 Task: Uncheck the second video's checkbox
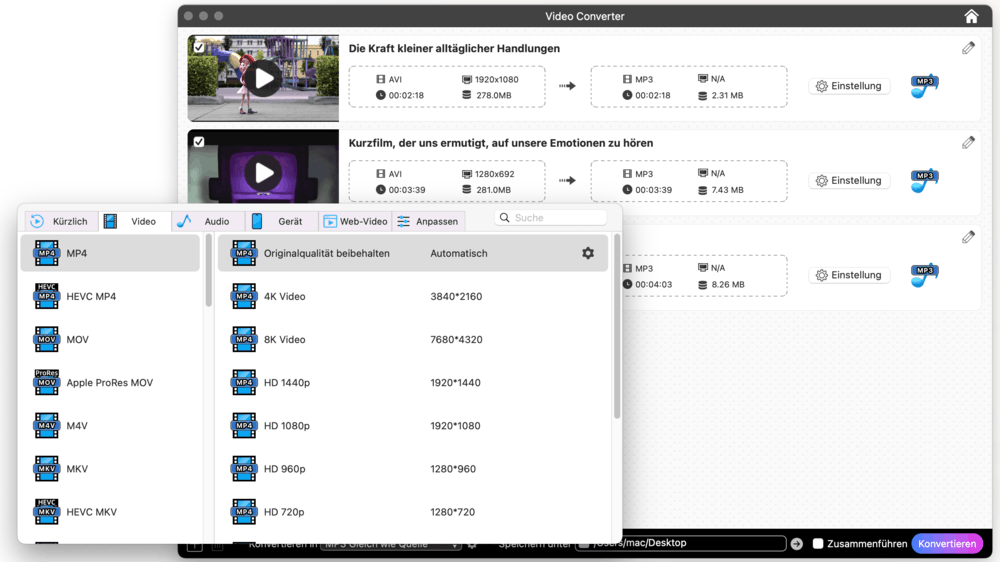tap(199, 142)
